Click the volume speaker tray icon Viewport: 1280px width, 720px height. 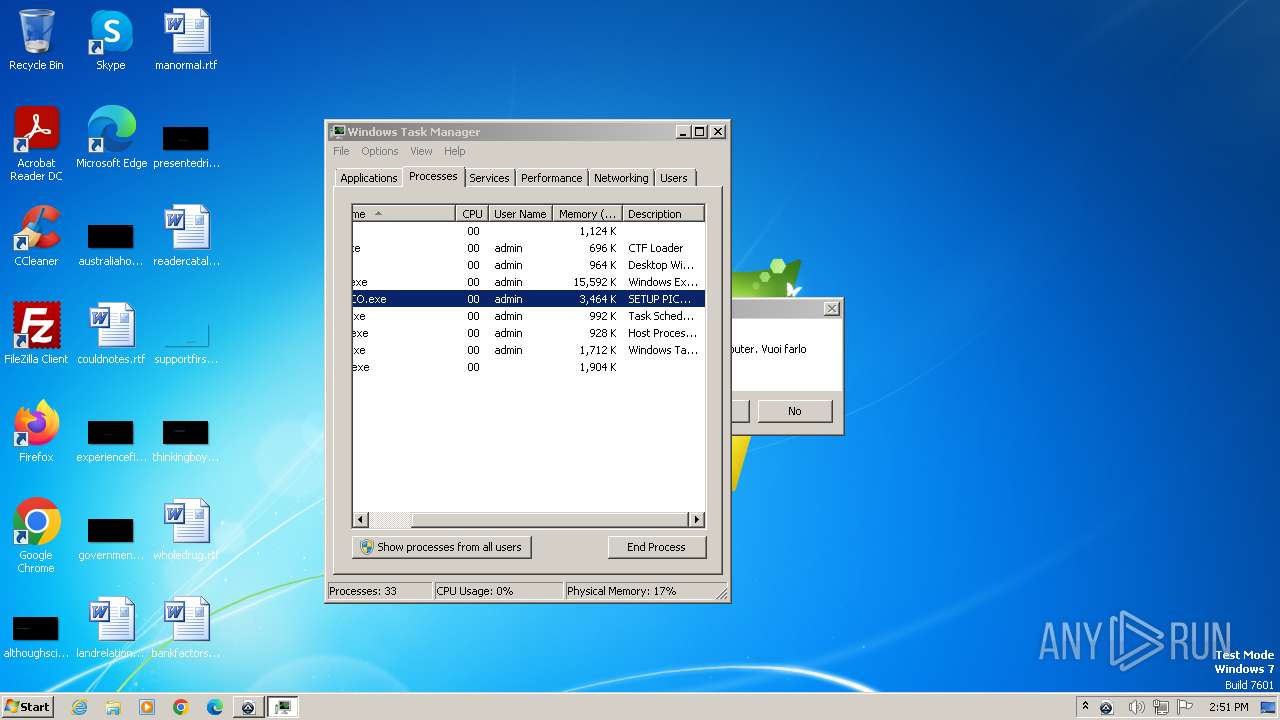[1137, 707]
